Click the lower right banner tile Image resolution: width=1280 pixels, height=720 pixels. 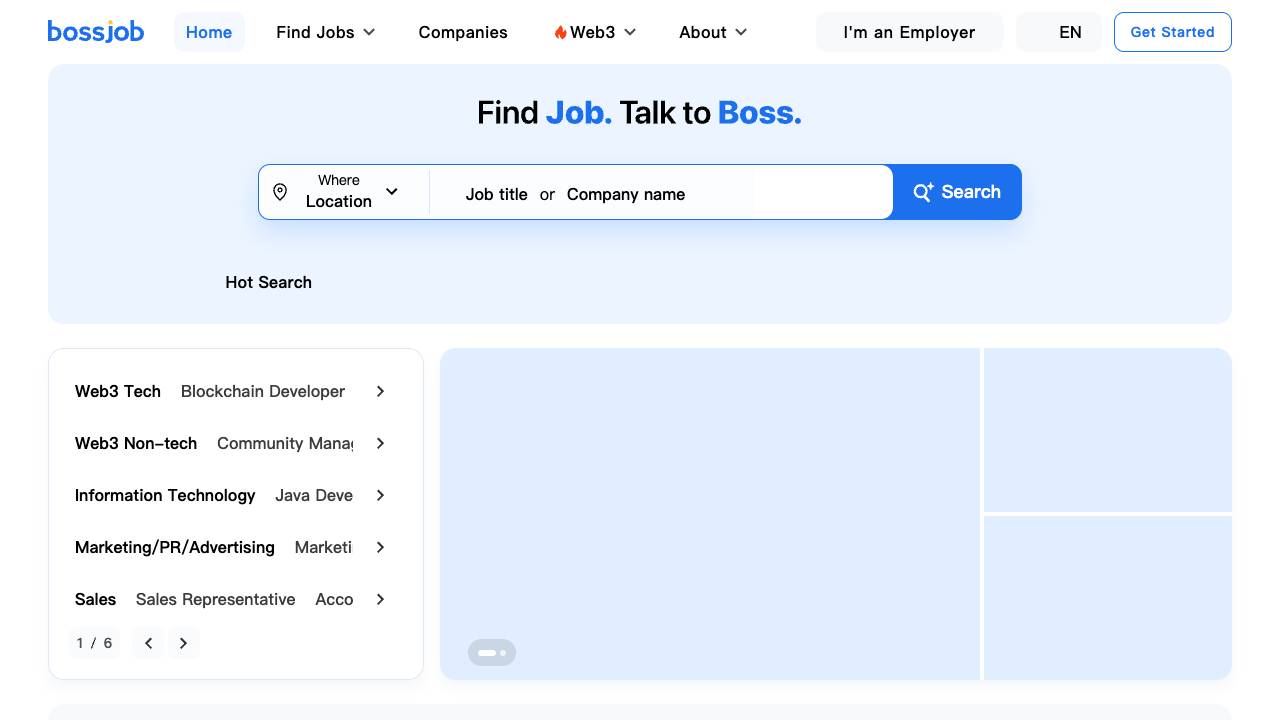click(1108, 598)
